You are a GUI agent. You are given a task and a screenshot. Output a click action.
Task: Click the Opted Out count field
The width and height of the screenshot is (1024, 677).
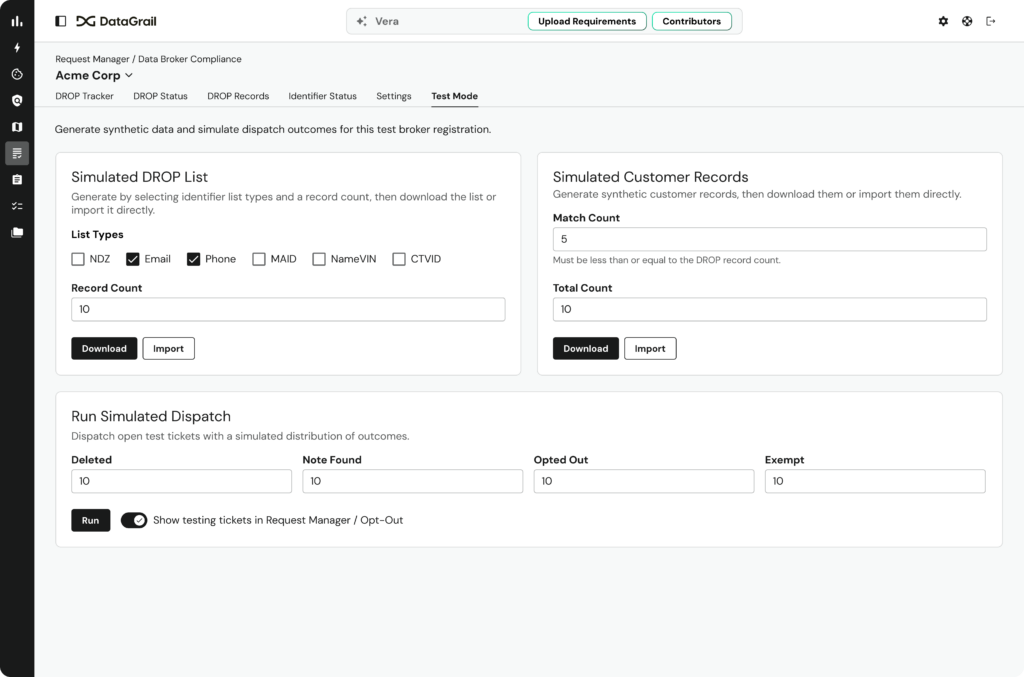(644, 481)
